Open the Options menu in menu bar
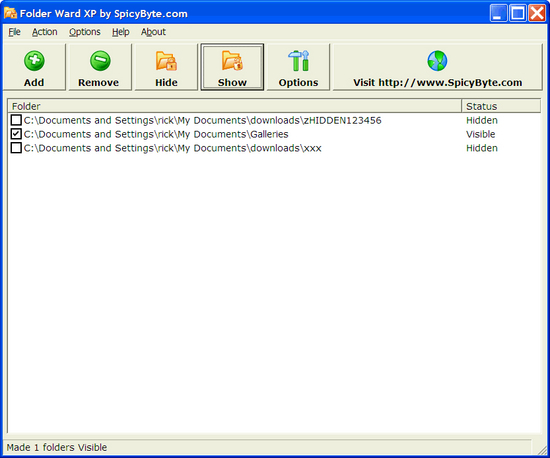 (x=85, y=32)
